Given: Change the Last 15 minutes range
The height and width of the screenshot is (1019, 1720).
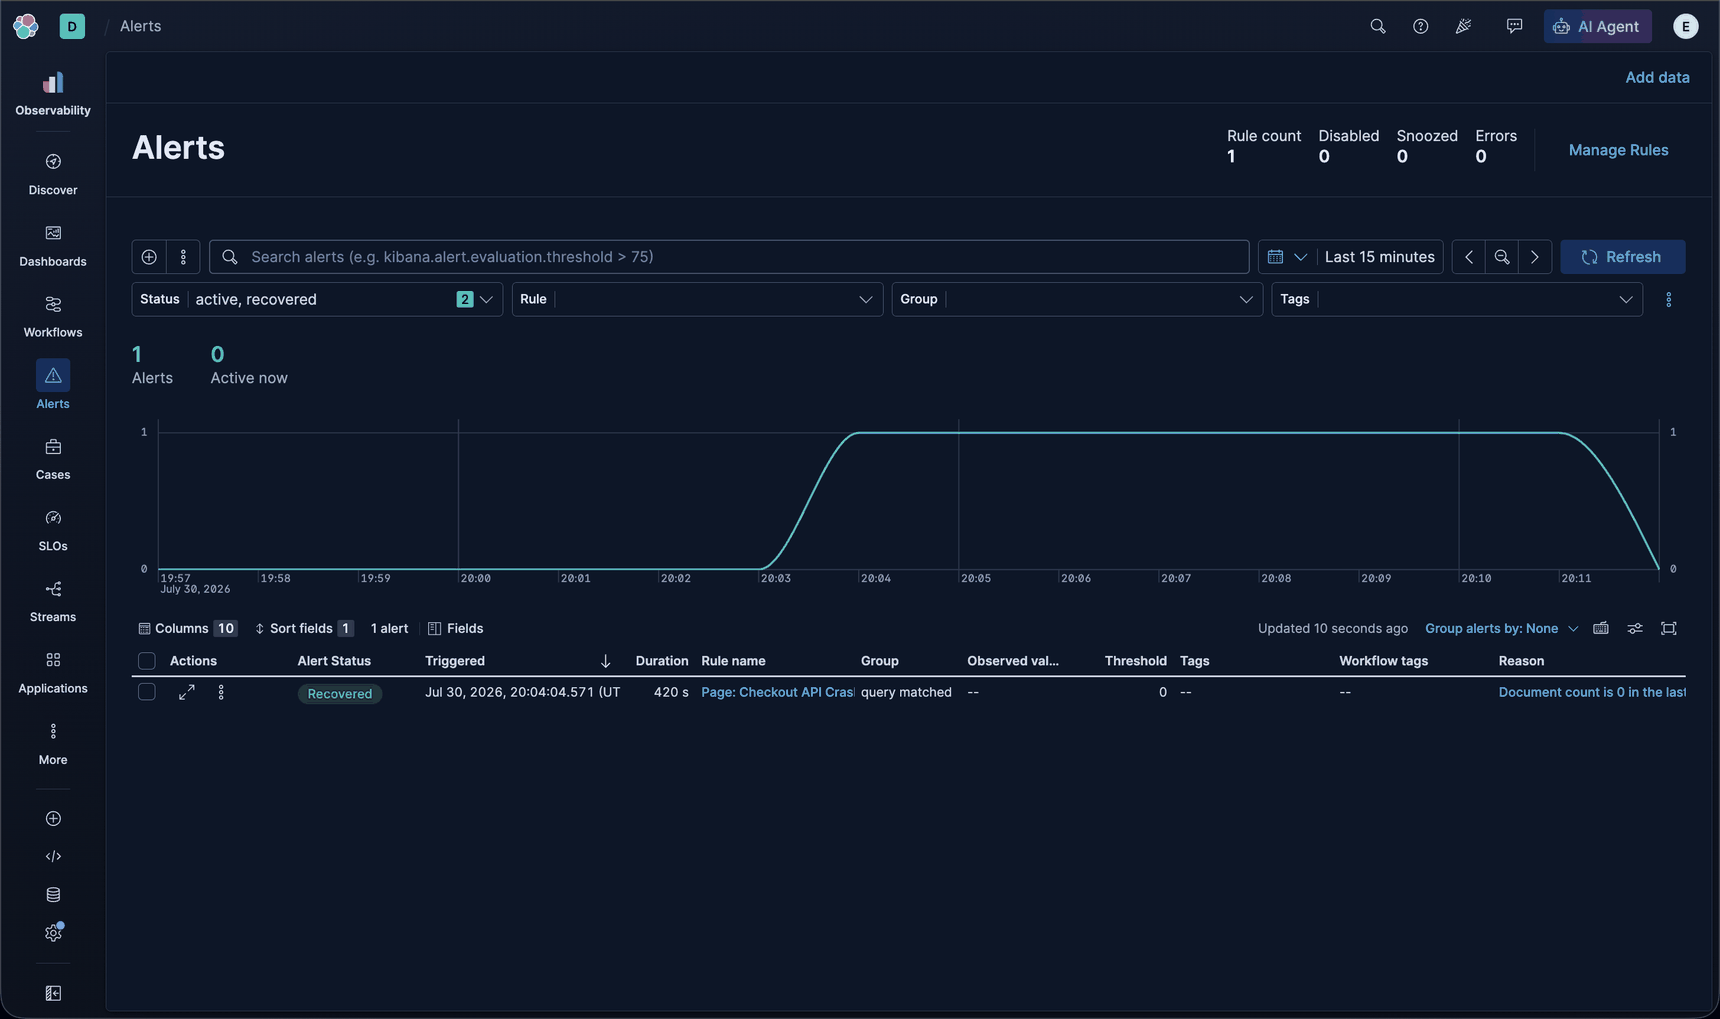Looking at the screenshot, I should [1379, 257].
